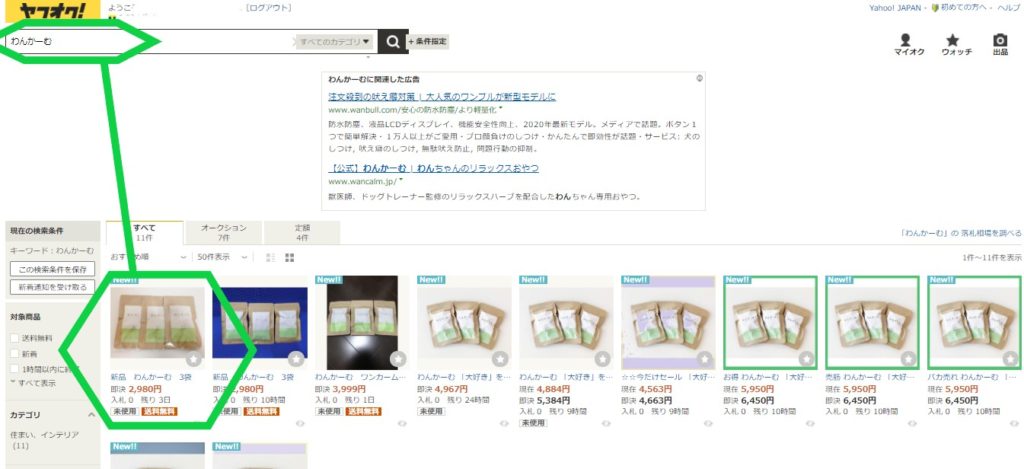Image resolution: width=1024 pixels, height=469 pixels.
Task: Collapse the カテゴリ section chevron
Action: tap(91, 415)
